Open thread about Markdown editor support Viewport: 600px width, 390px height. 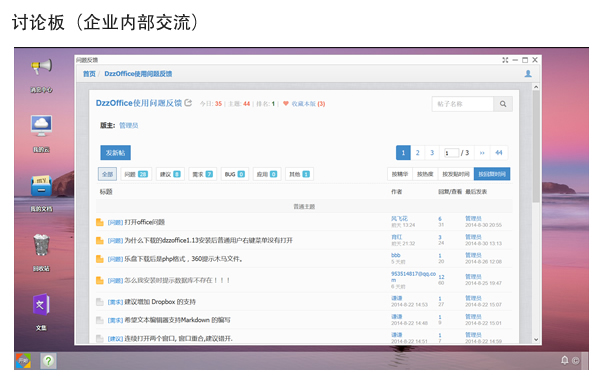coord(178,320)
